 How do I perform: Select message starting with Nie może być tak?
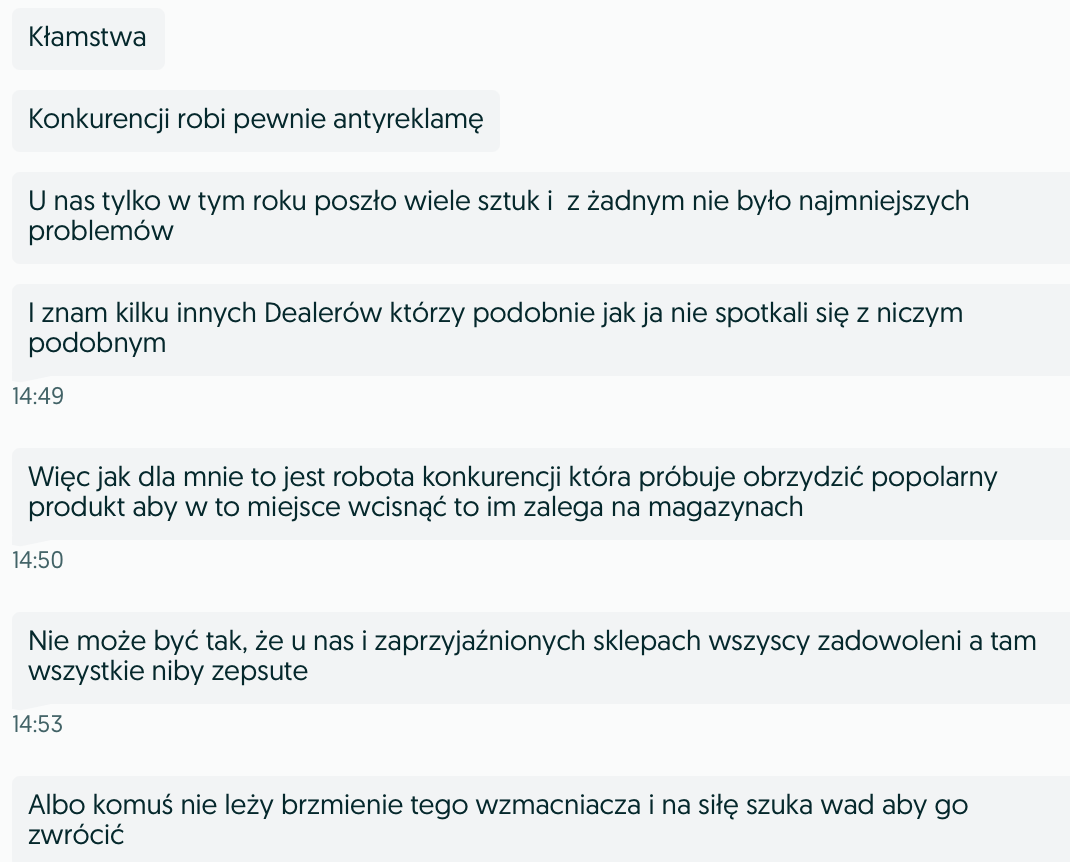541,657
